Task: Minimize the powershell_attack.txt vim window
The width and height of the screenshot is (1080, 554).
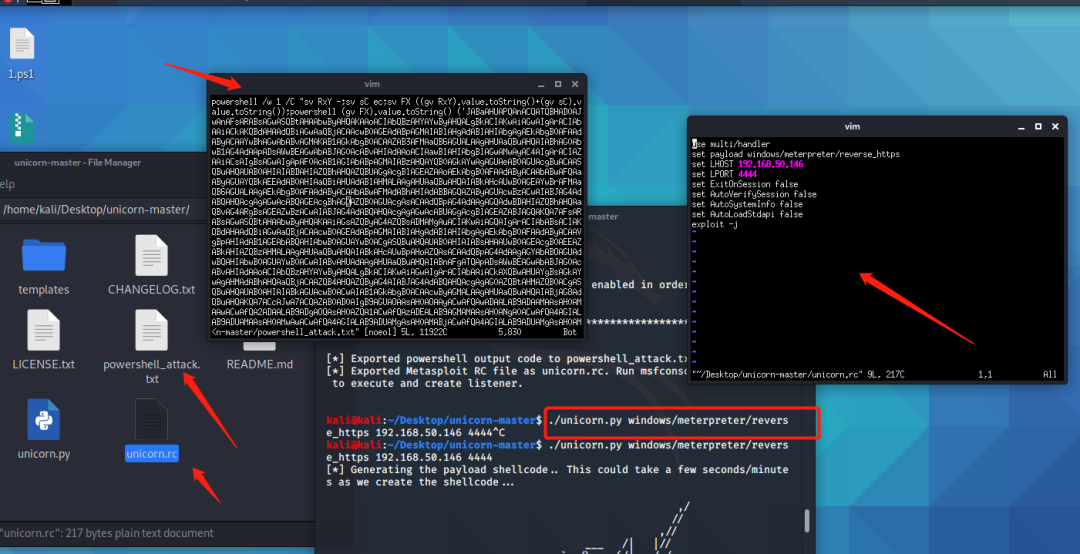Action: [541, 84]
